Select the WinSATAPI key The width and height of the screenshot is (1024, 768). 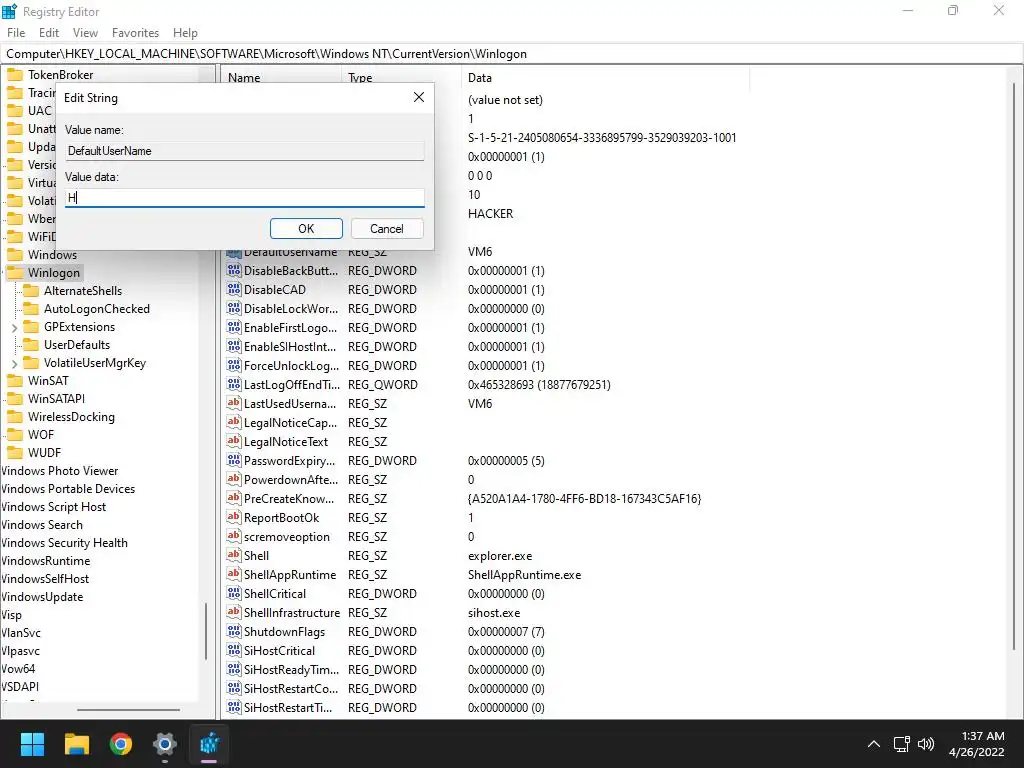[x=56, y=399]
